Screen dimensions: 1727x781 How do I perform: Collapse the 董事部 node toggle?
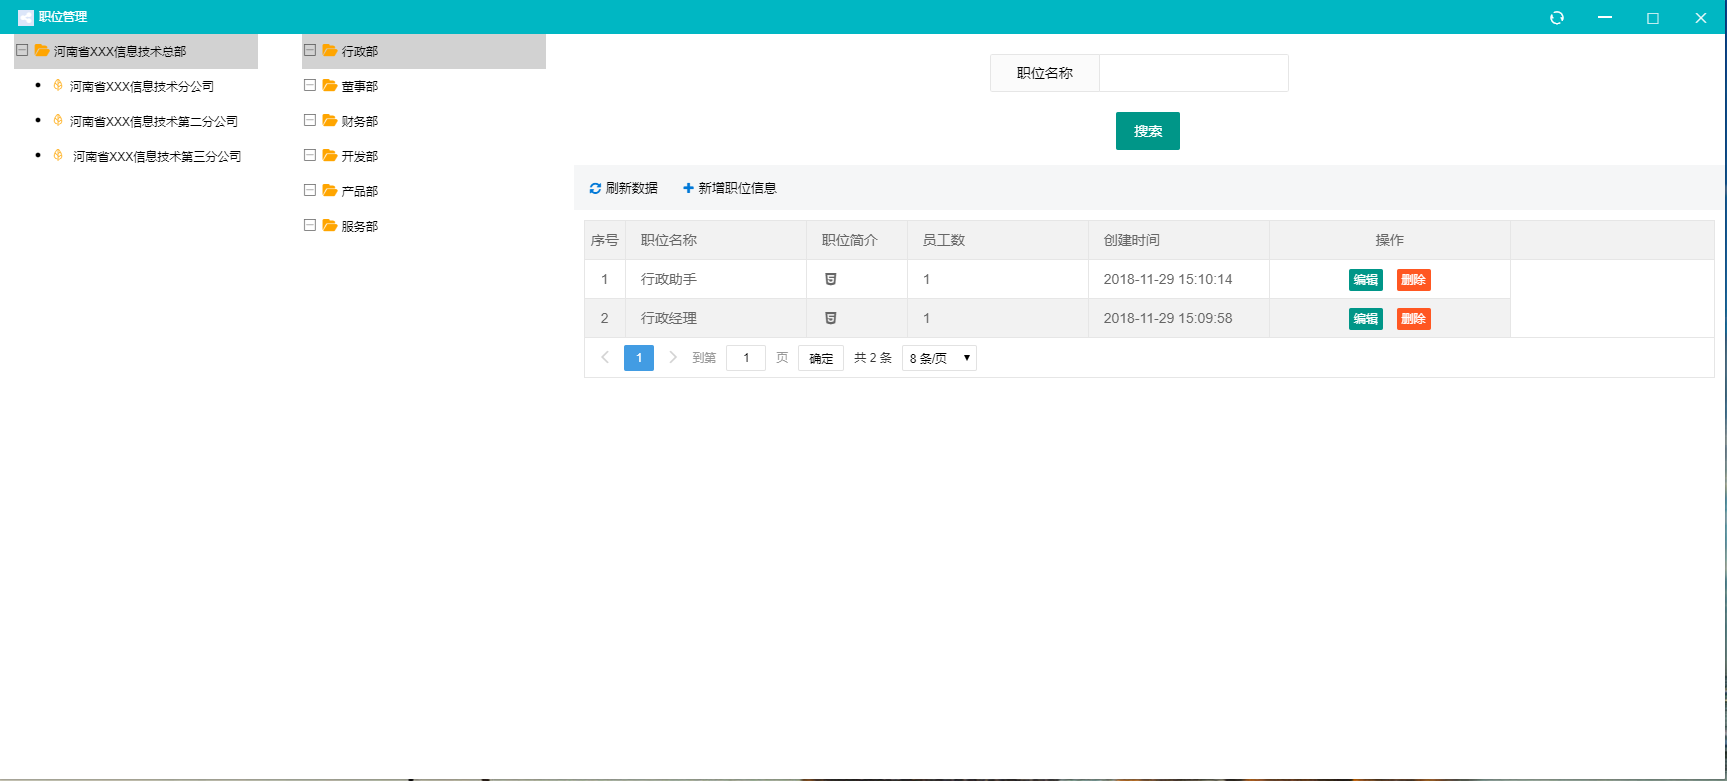click(x=310, y=85)
